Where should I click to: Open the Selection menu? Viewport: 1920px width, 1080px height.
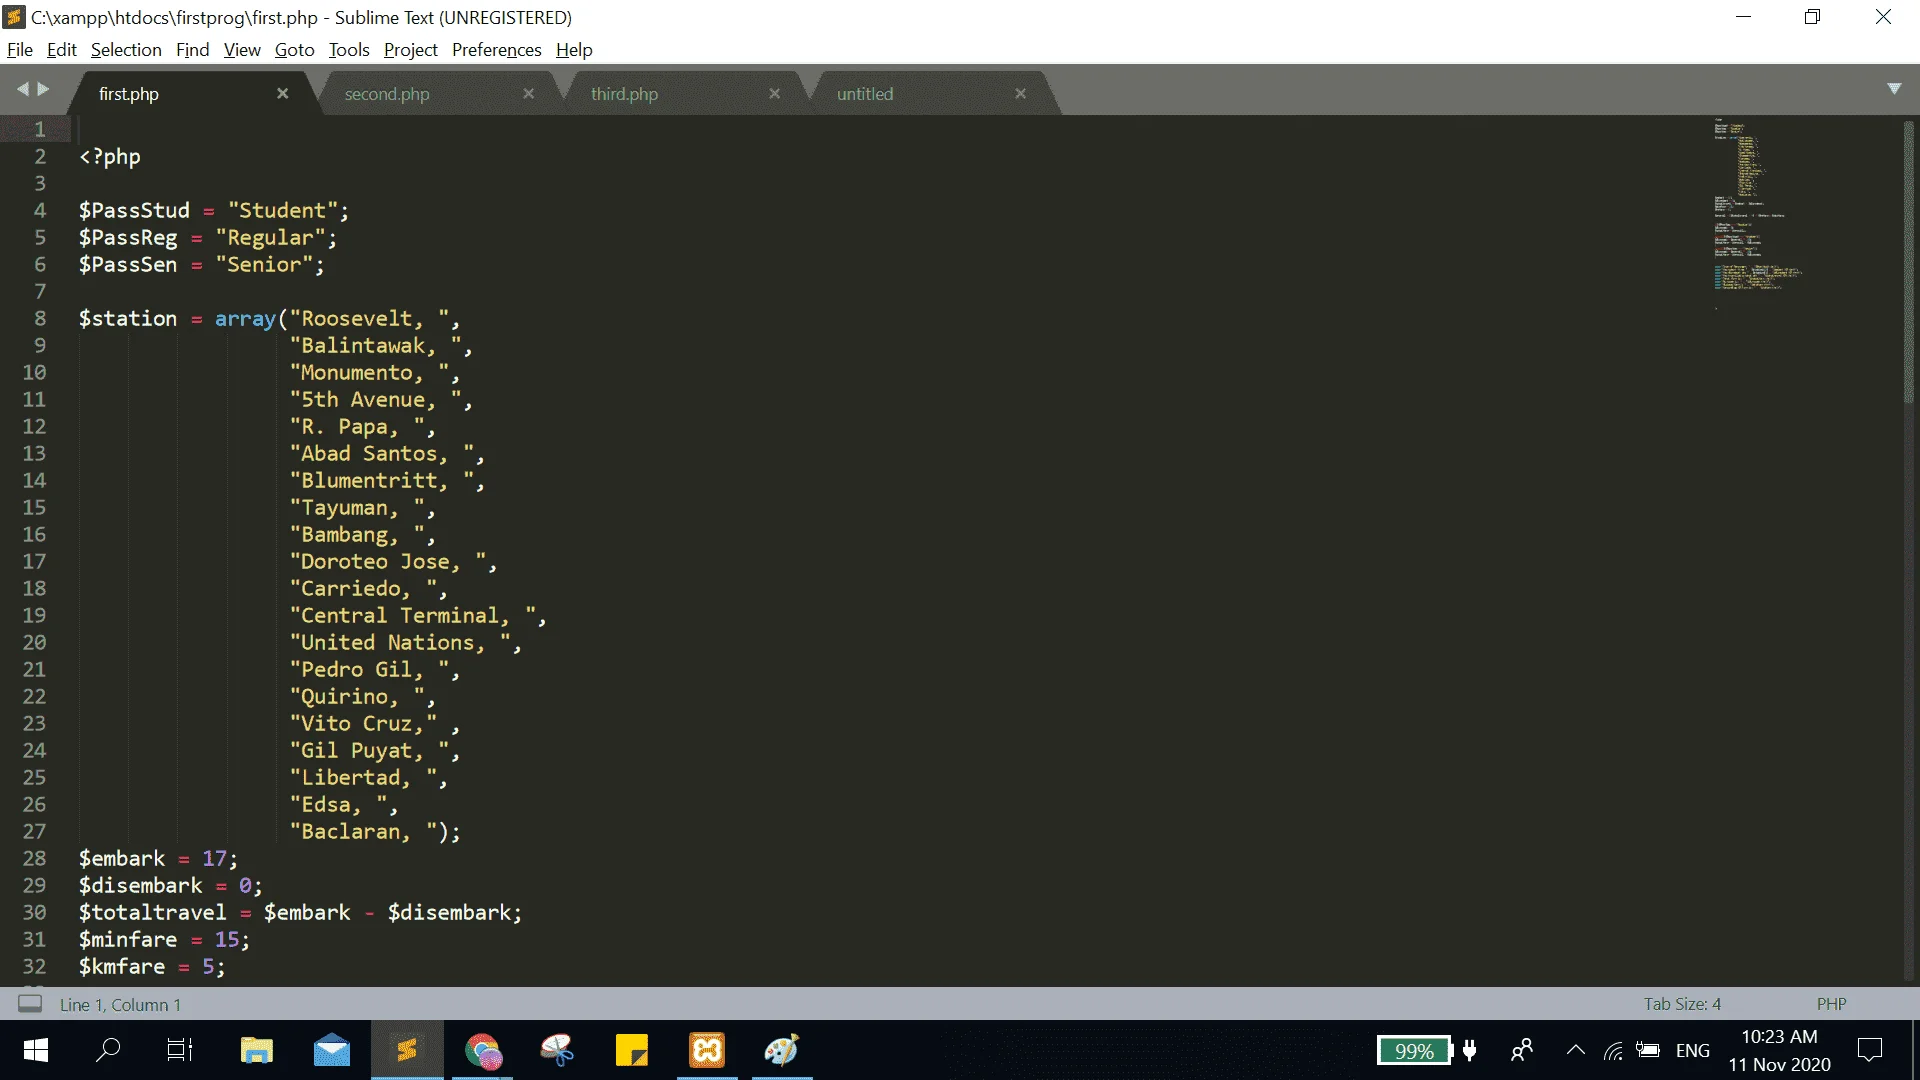click(126, 50)
